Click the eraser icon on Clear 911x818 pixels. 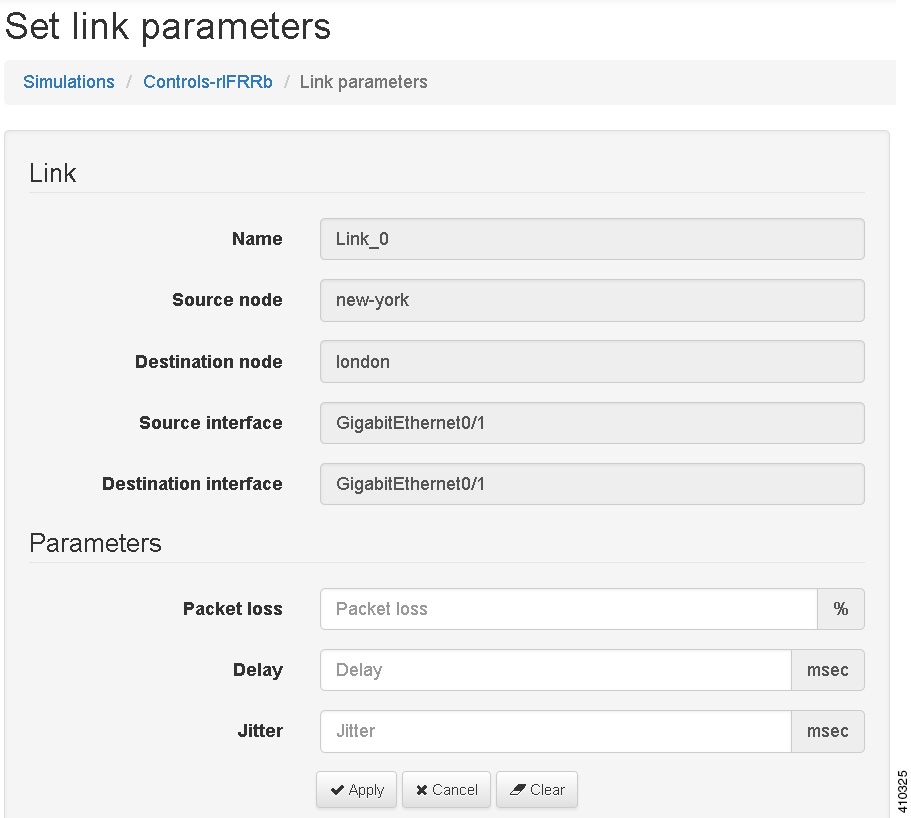[x=517, y=790]
